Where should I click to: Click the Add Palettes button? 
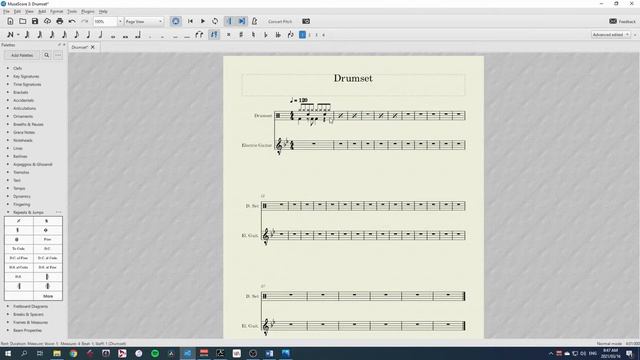click(x=22, y=55)
